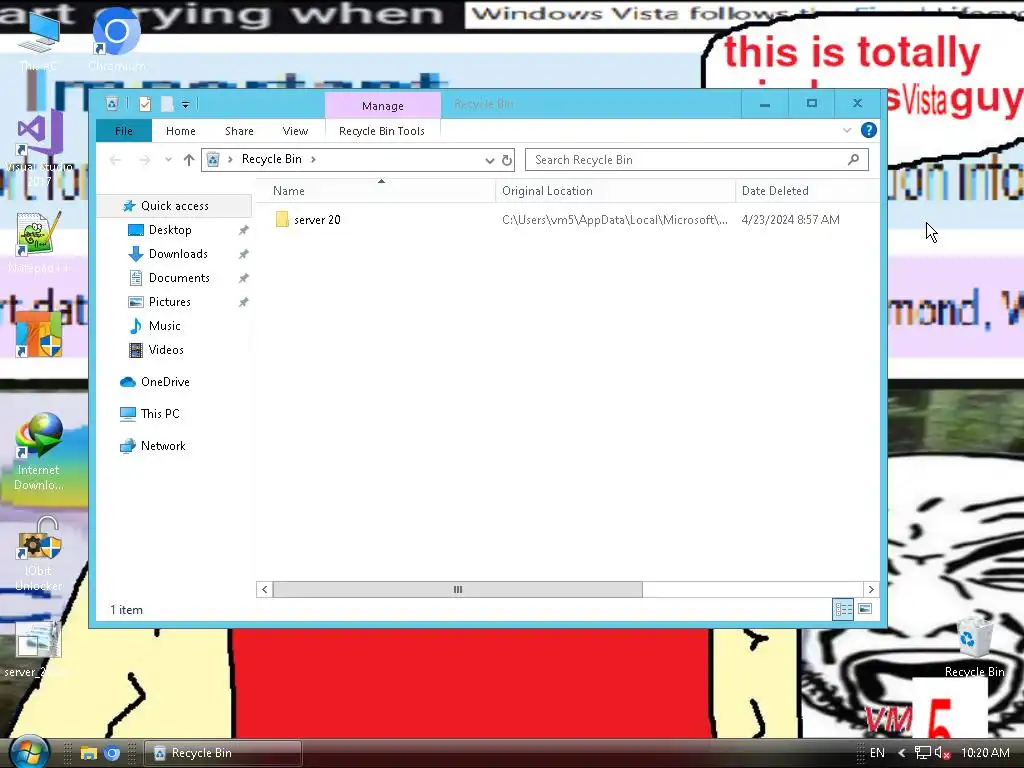Image resolution: width=1024 pixels, height=768 pixels.
Task: Select This PC in the navigation pane
Action: click(159, 414)
